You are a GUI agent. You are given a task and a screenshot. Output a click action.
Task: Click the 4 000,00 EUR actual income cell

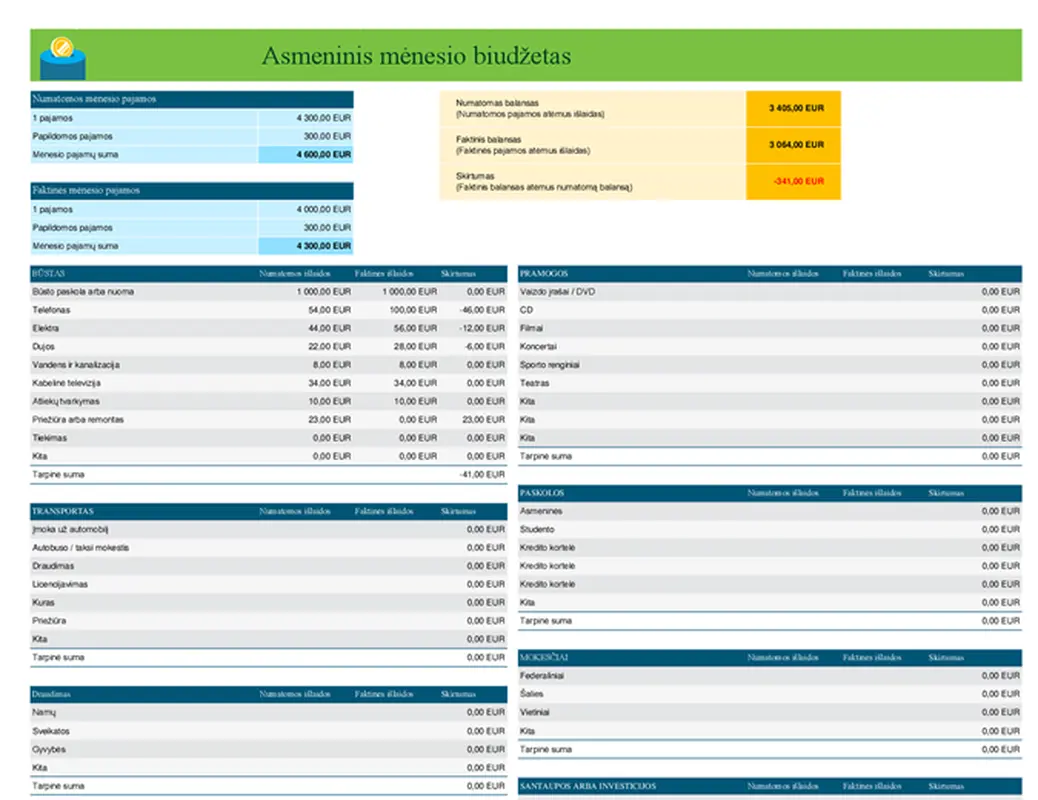[x=323, y=210]
